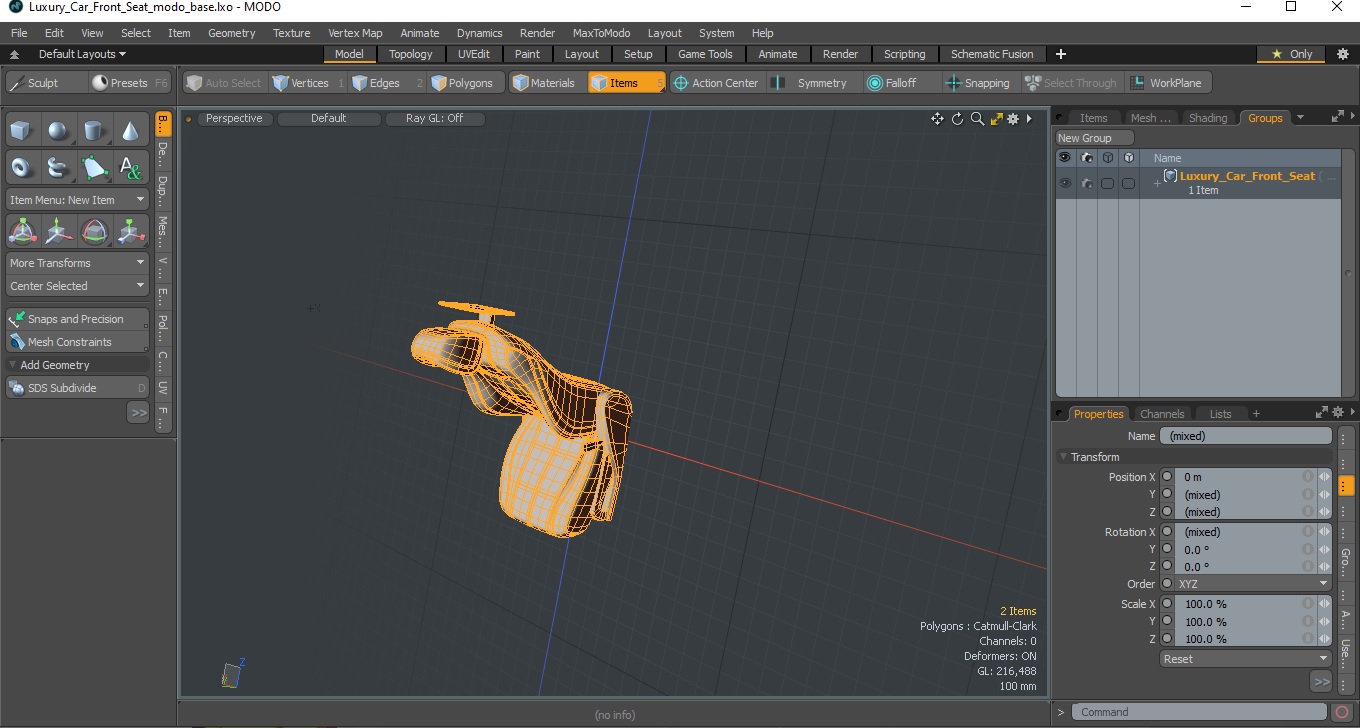
Task: Click Position X keyframe circle
Action: tap(1167, 477)
